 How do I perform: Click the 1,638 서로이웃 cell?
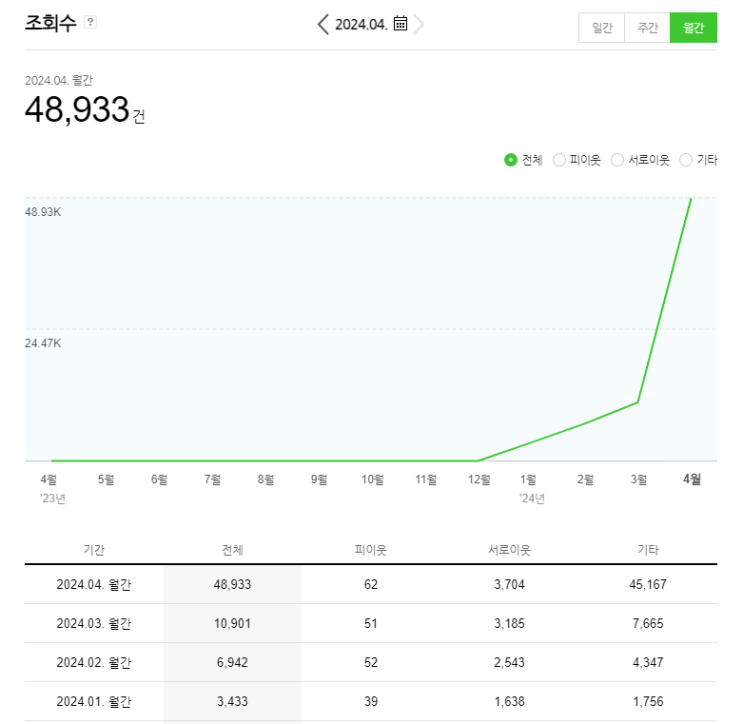pos(509,701)
